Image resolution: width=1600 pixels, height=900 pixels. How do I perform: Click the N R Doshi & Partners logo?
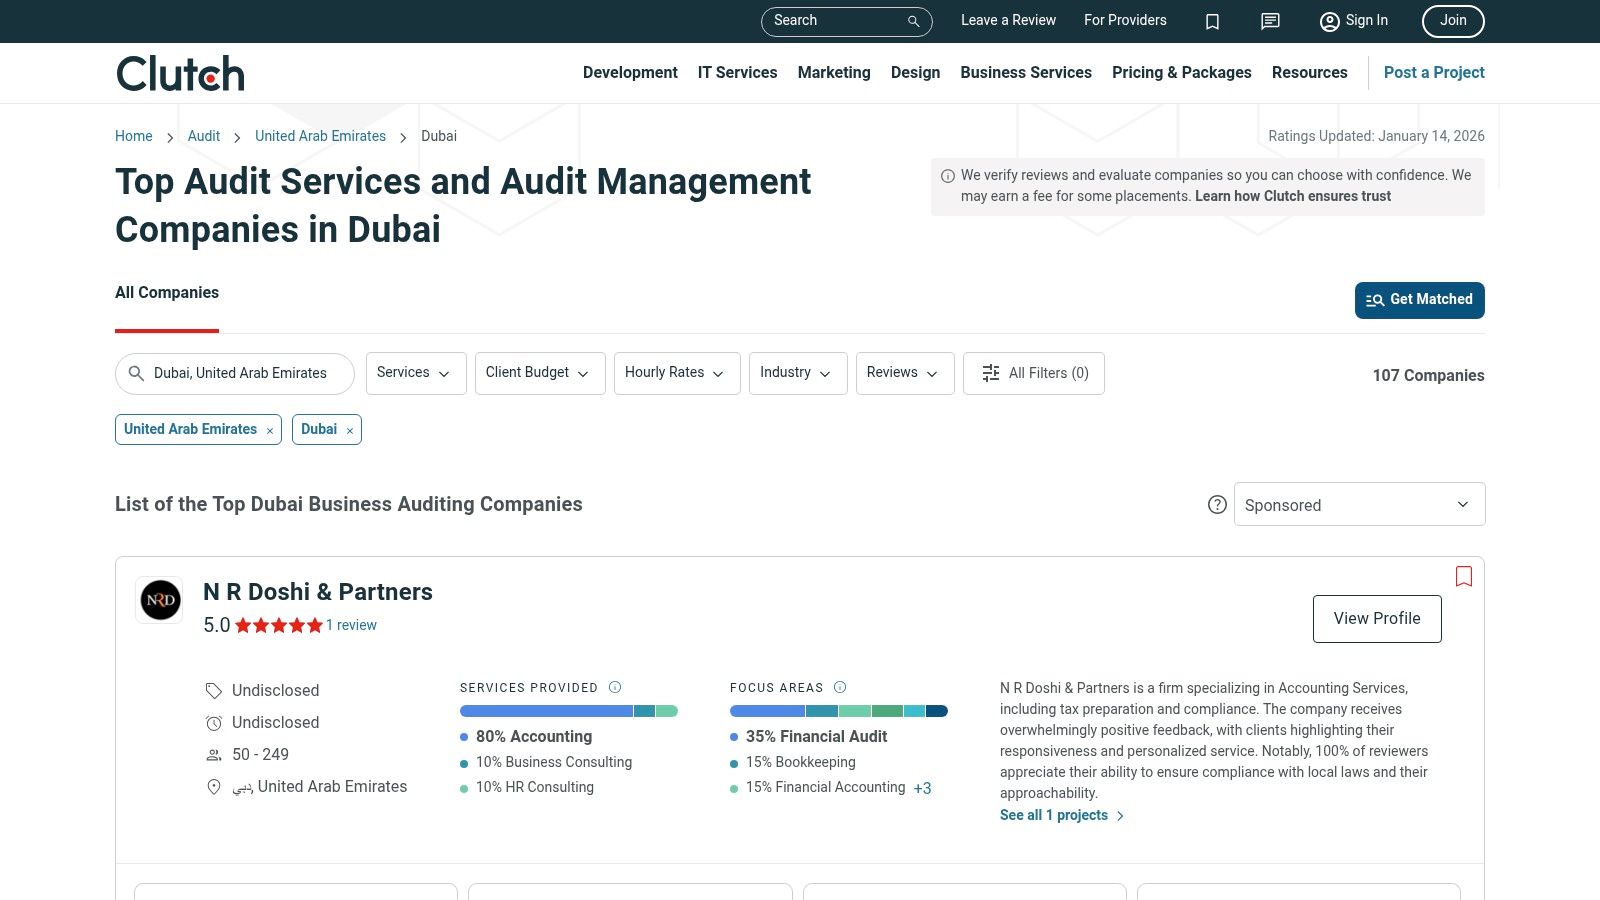(x=159, y=600)
